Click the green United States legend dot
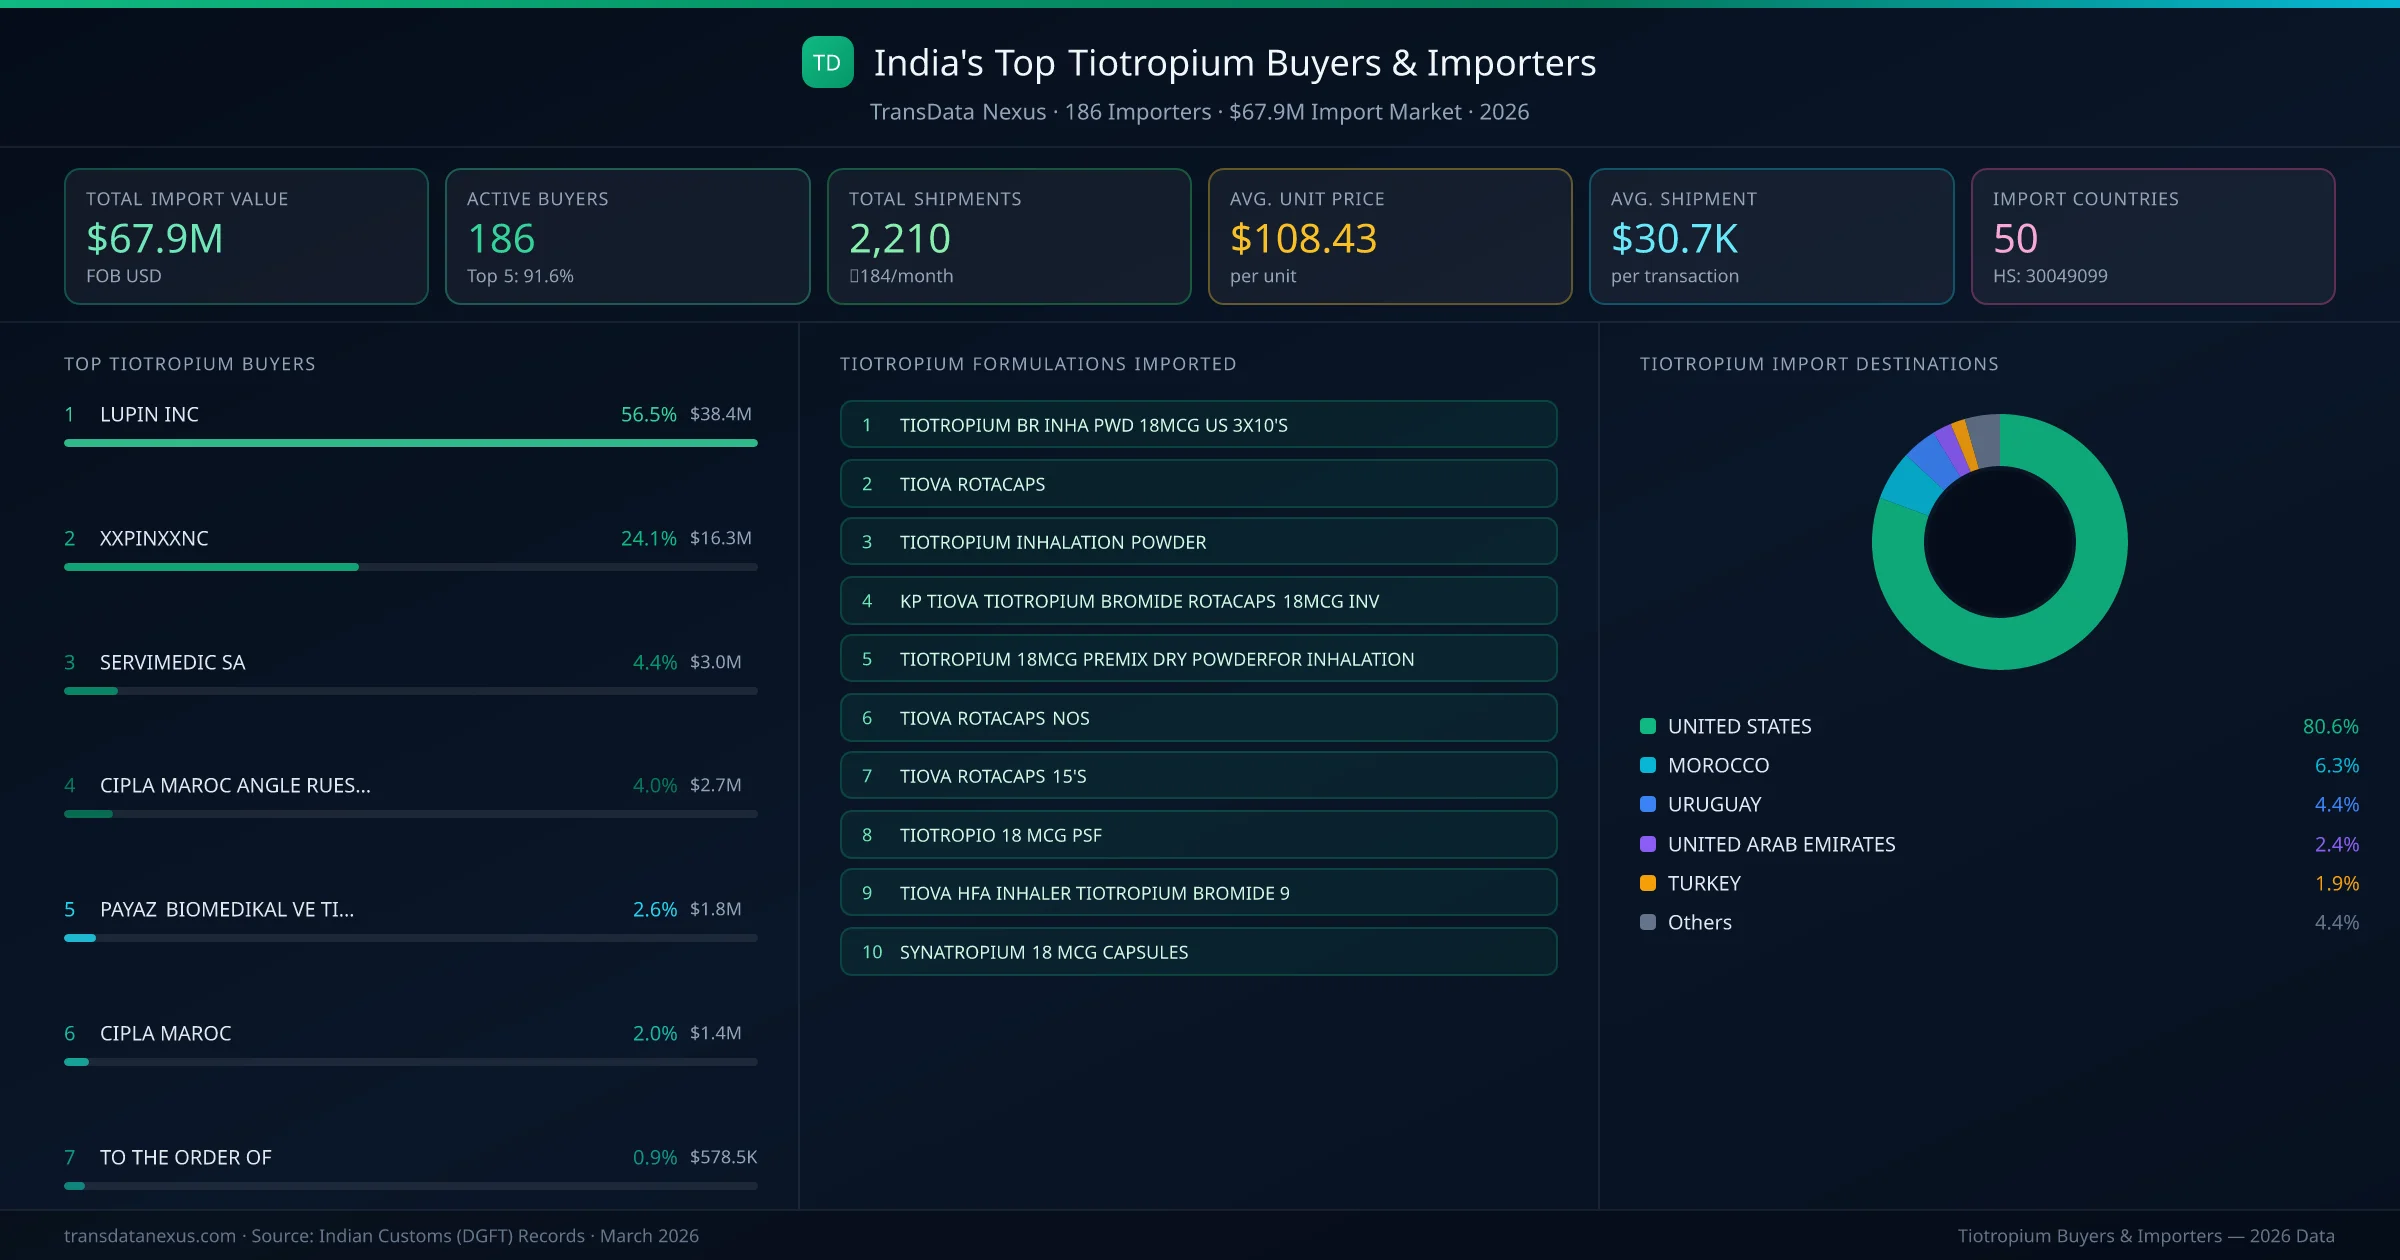This screenshot has height=1260, width=2400. click(1646, 726)
